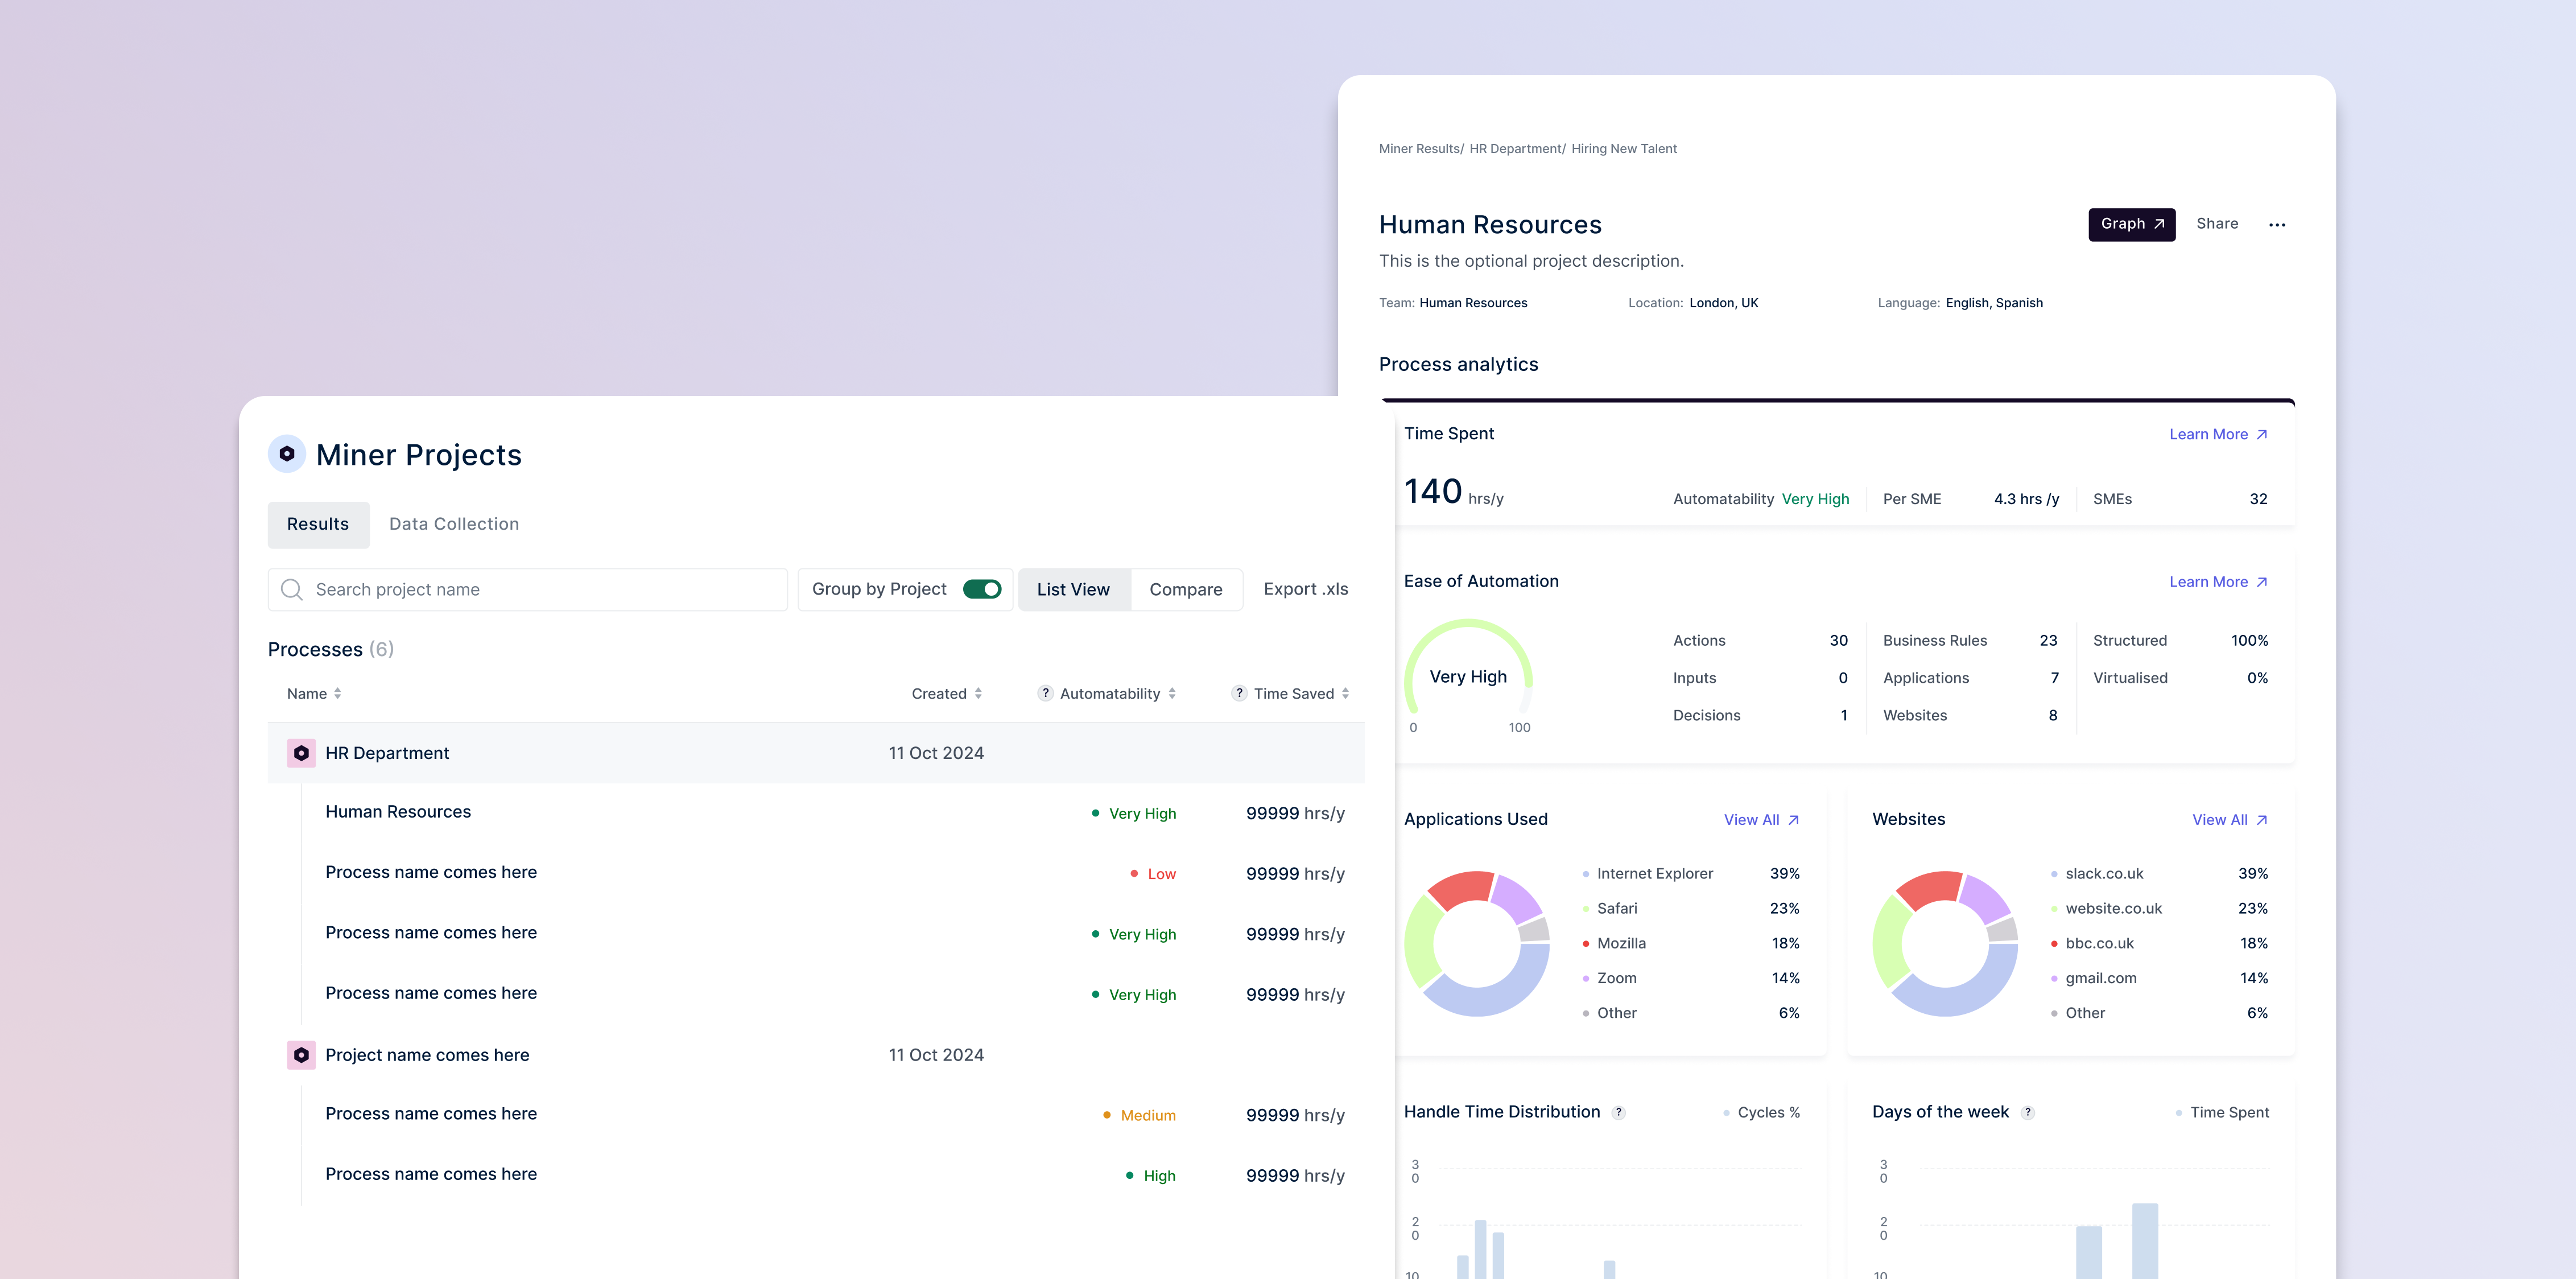Click Export .xls button

click(x=1306, y=590)
